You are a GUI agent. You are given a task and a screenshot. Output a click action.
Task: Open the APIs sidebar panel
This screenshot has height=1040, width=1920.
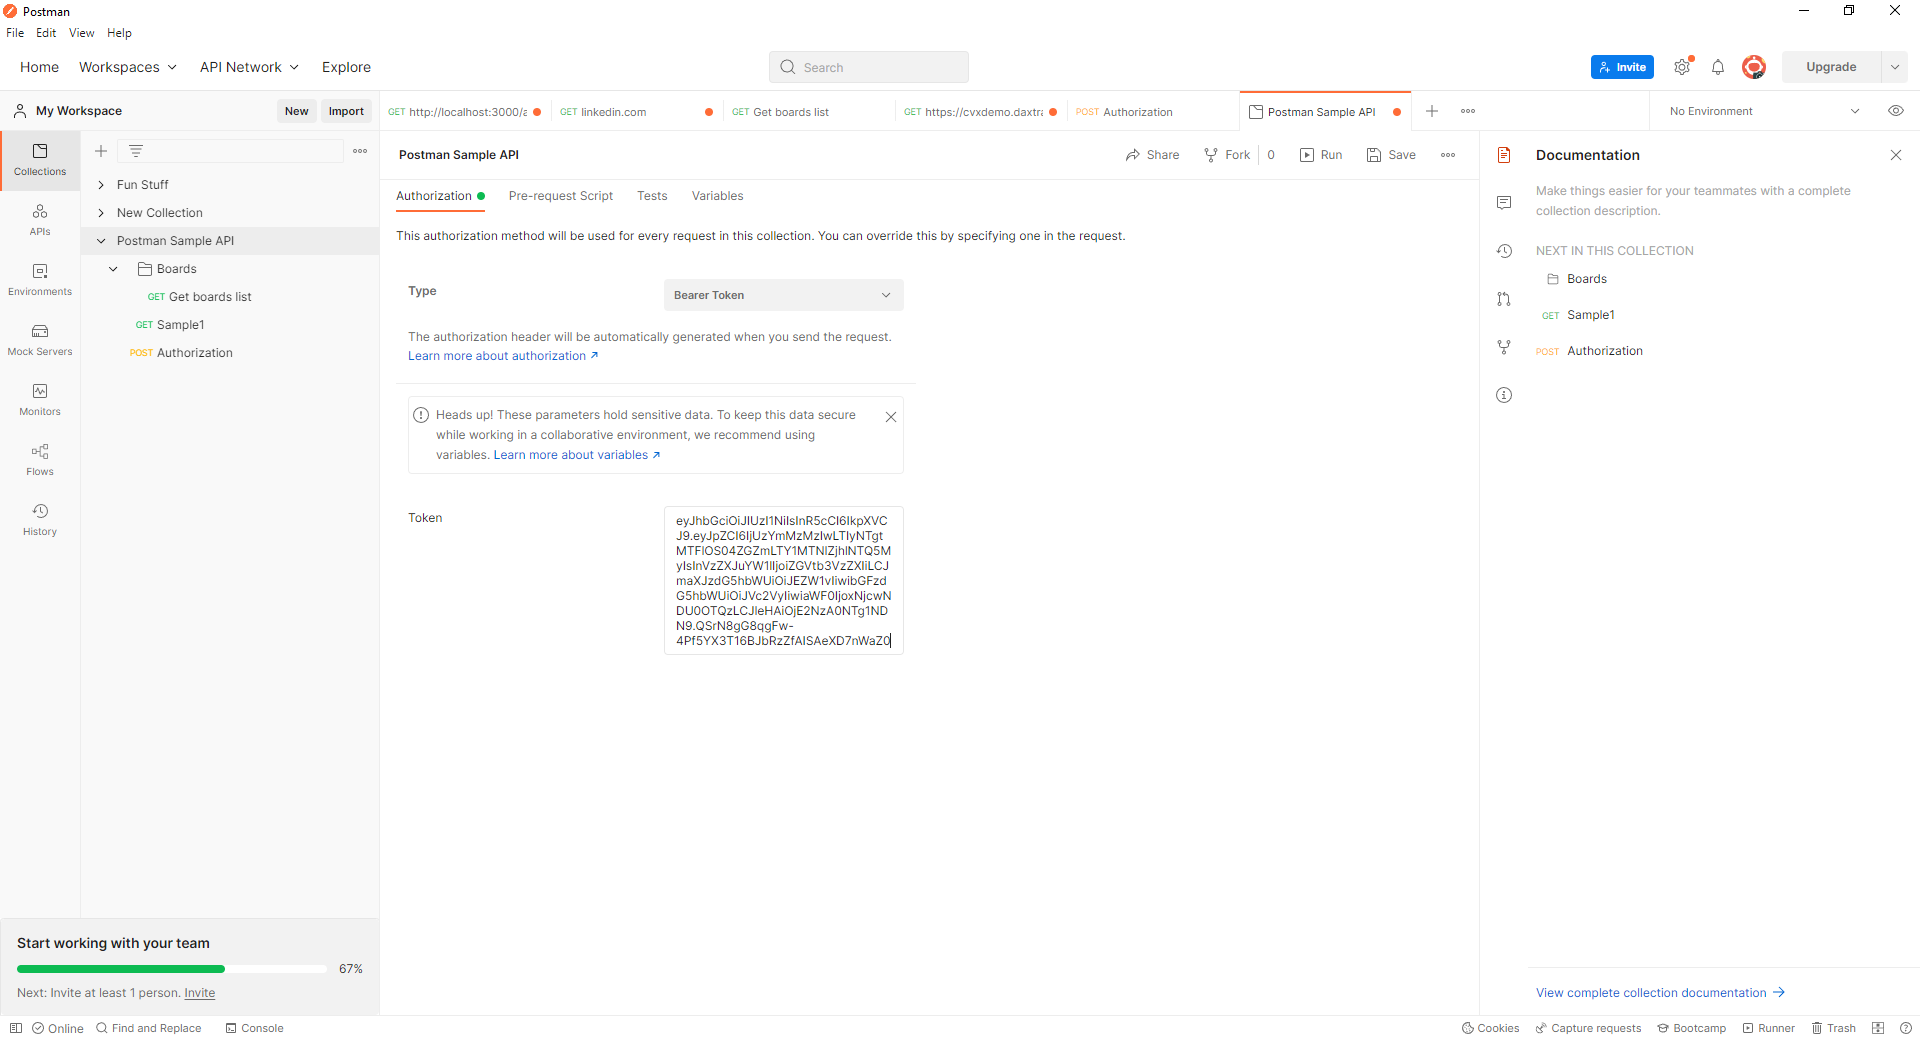tap(40, 220)
